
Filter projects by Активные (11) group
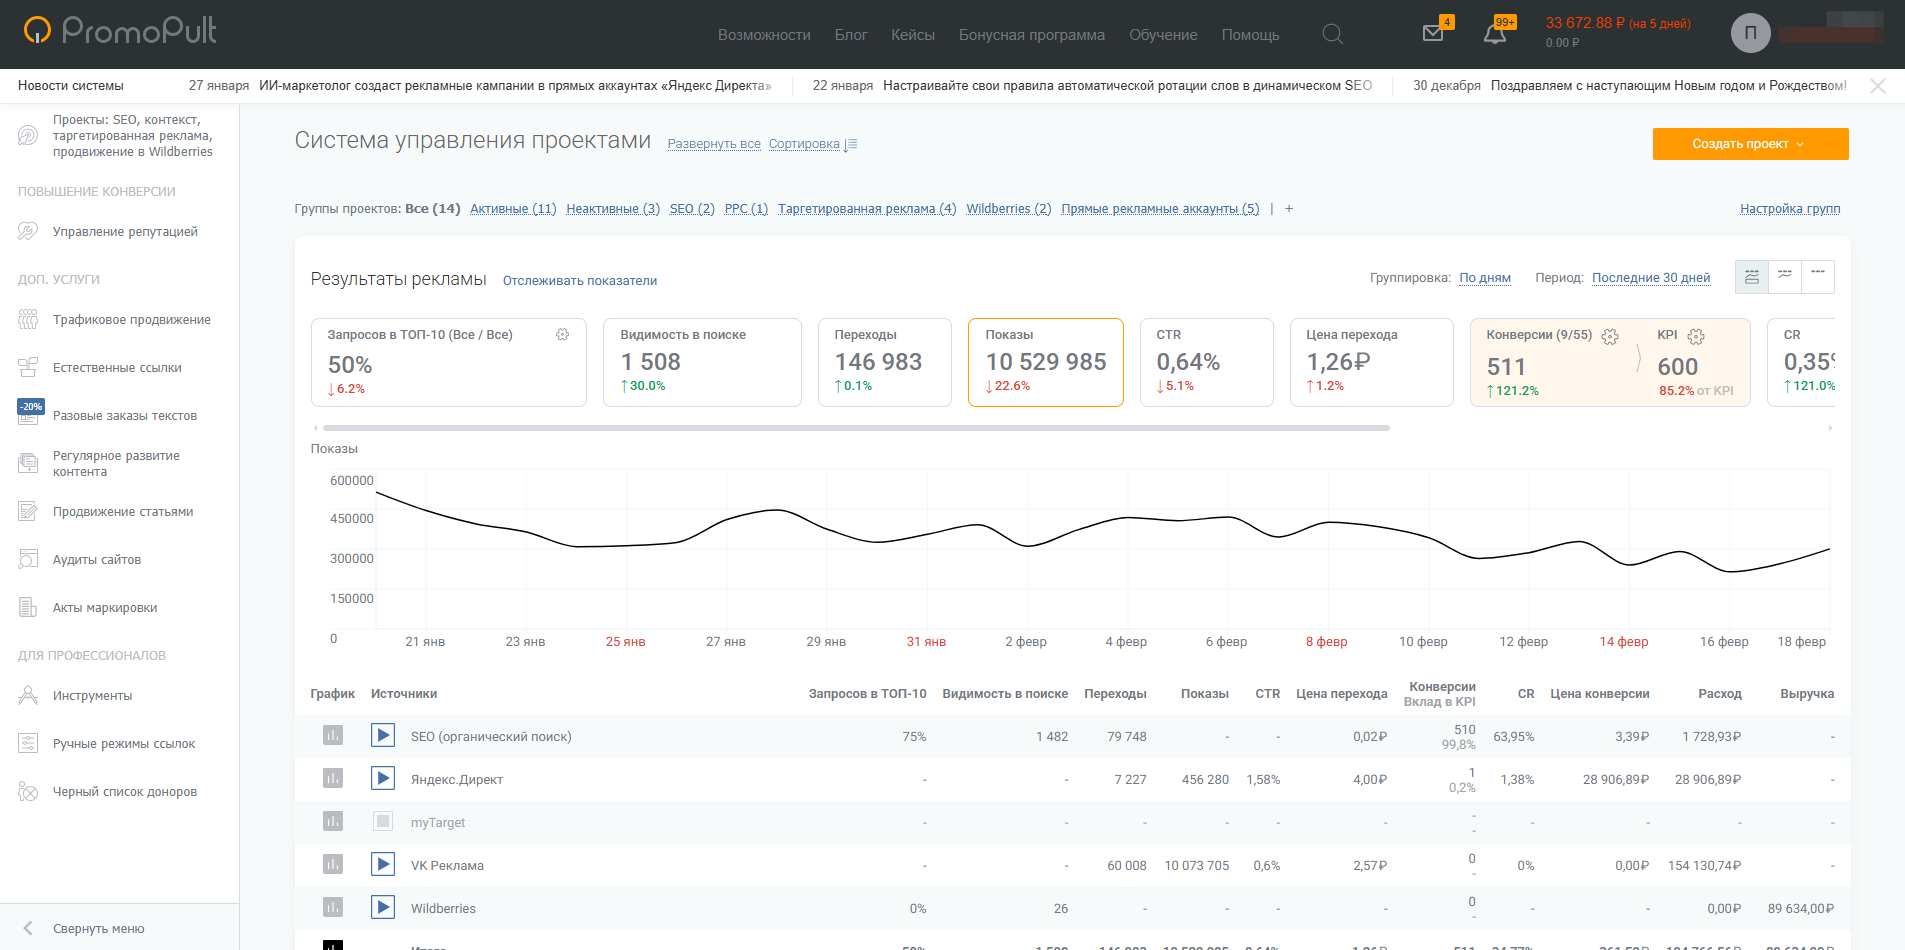pyautogui.click(x=513, y=209)
